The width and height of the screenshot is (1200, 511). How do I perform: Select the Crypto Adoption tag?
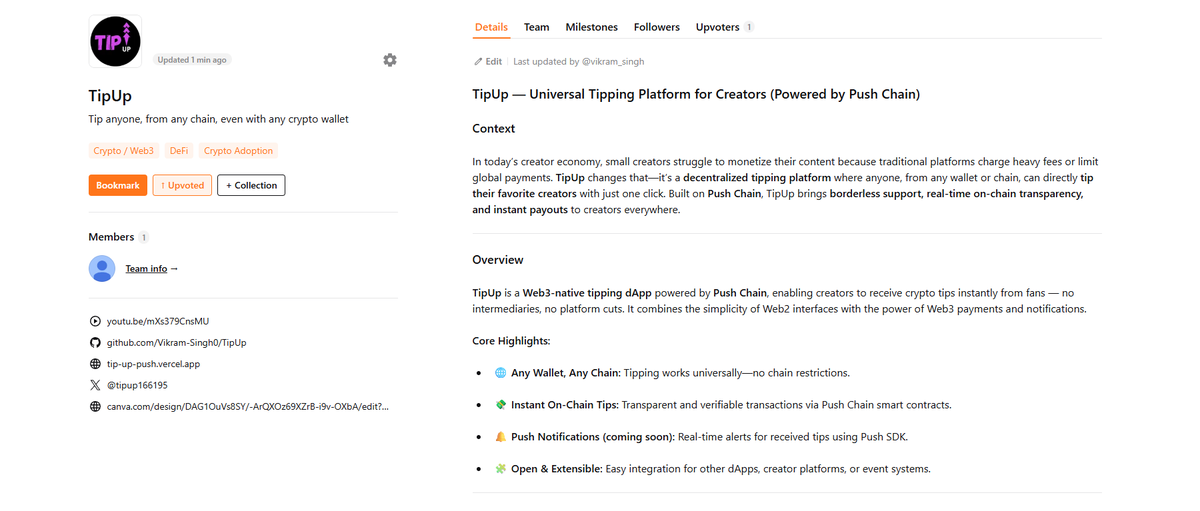pyautogui.click(x=238, y=151)
